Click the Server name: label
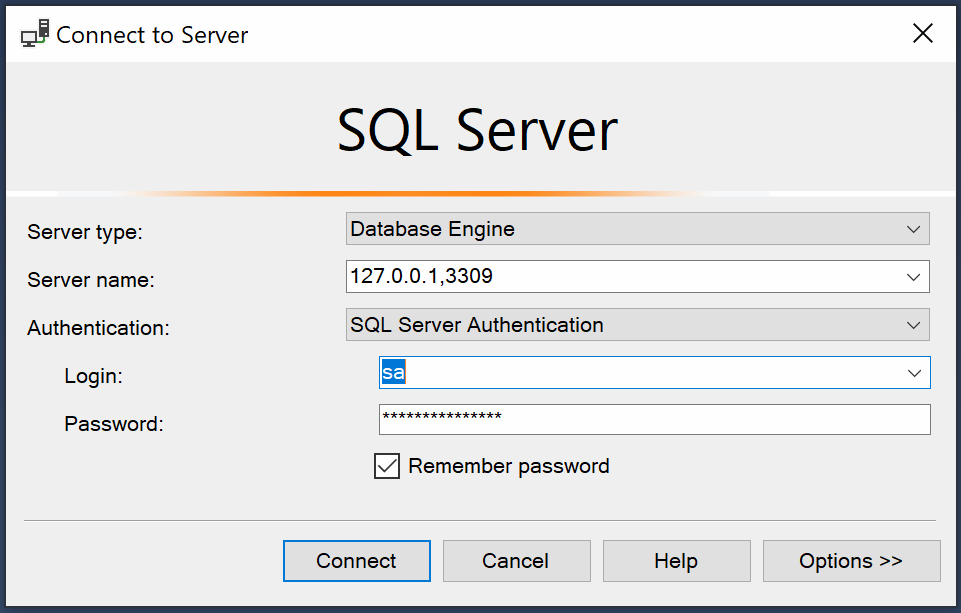 pos(91,280)
